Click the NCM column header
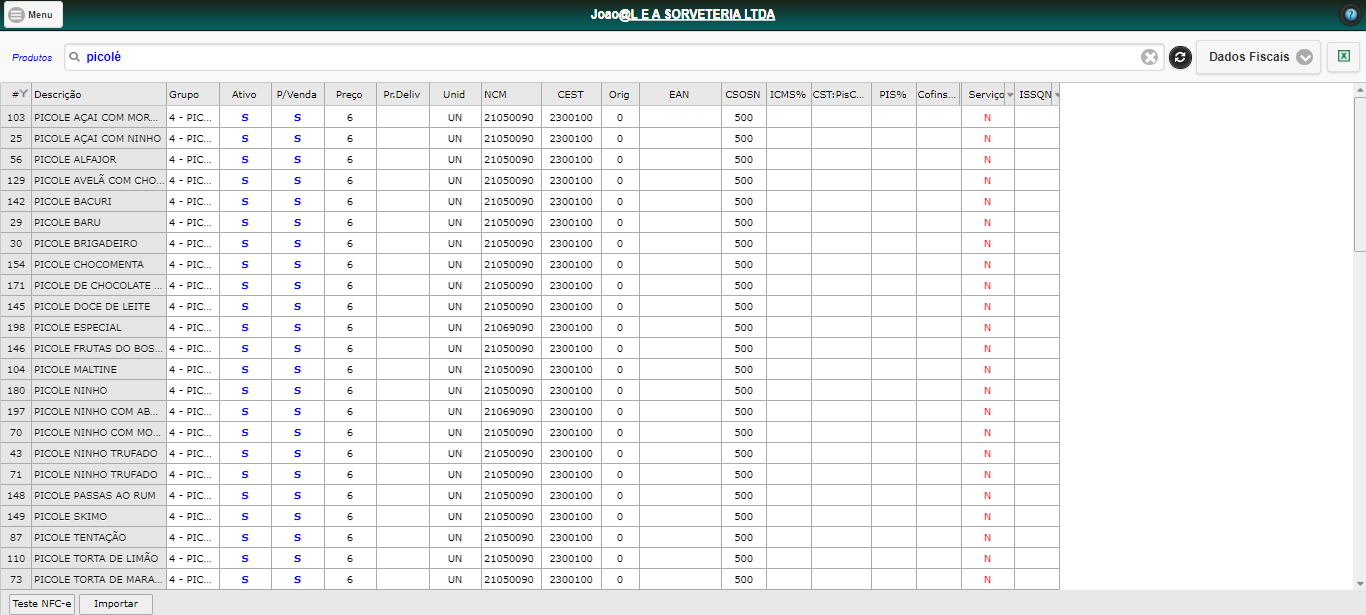The height and width of the screenshot is (615, 1366). tap(511, 95)
